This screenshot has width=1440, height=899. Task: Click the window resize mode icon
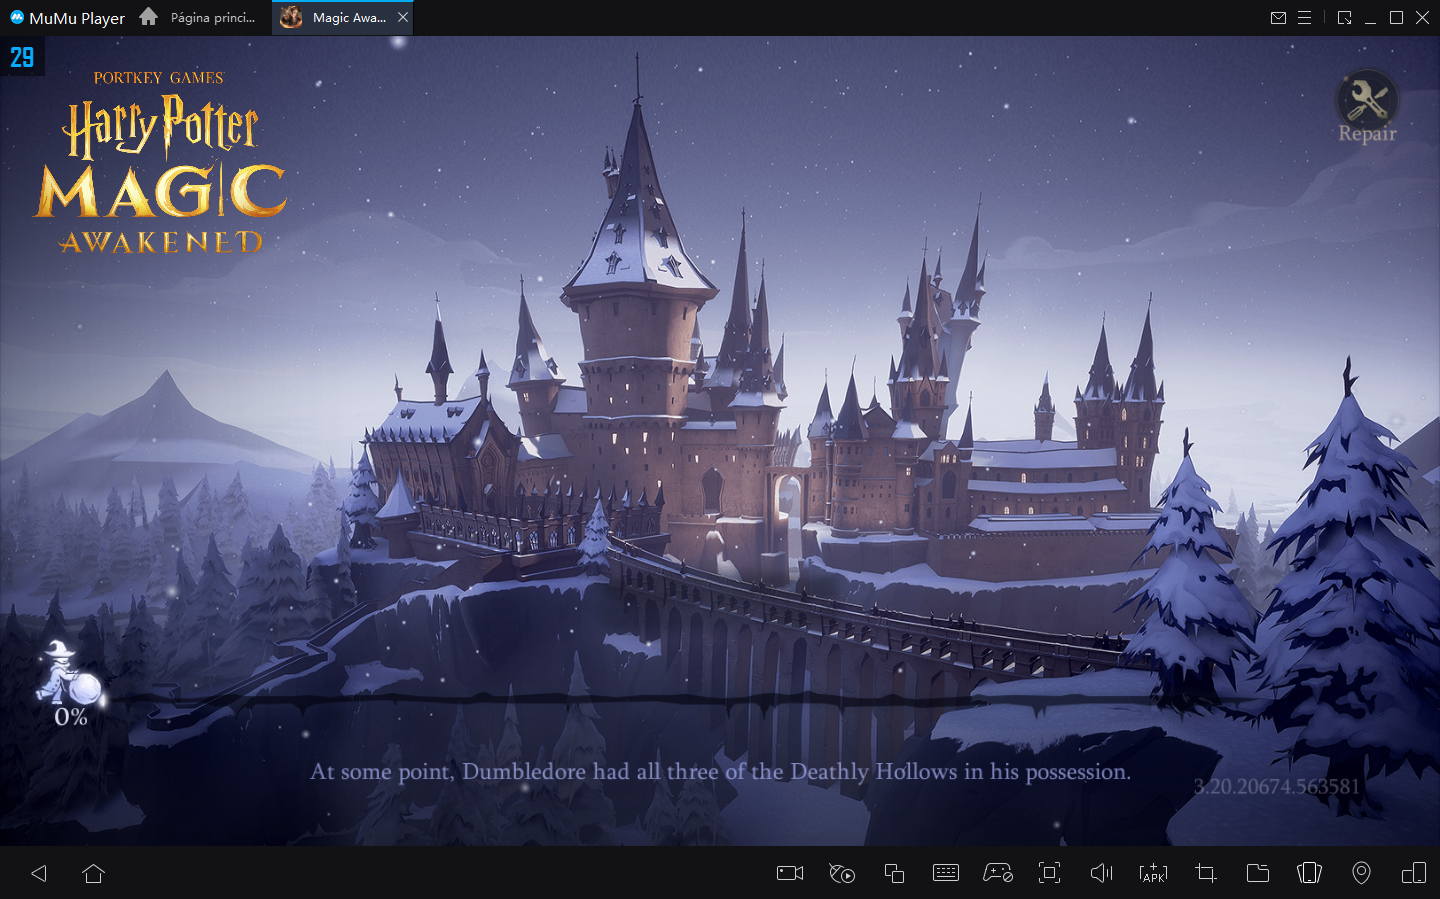click(x=1344, y=18)
